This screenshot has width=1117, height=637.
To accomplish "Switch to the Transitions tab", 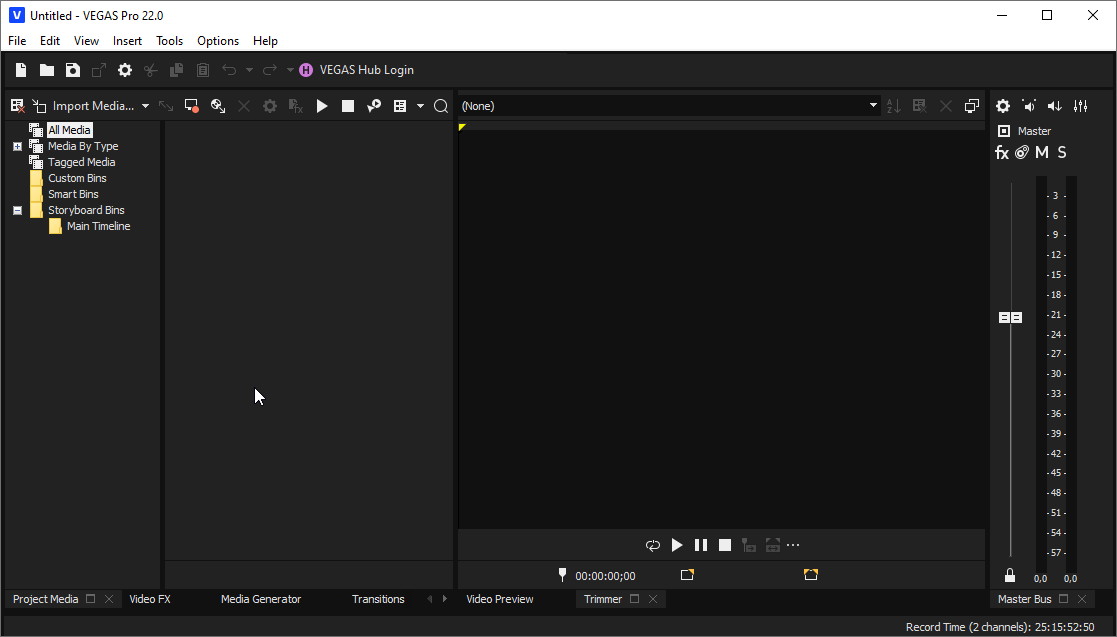I will [378, 599].
